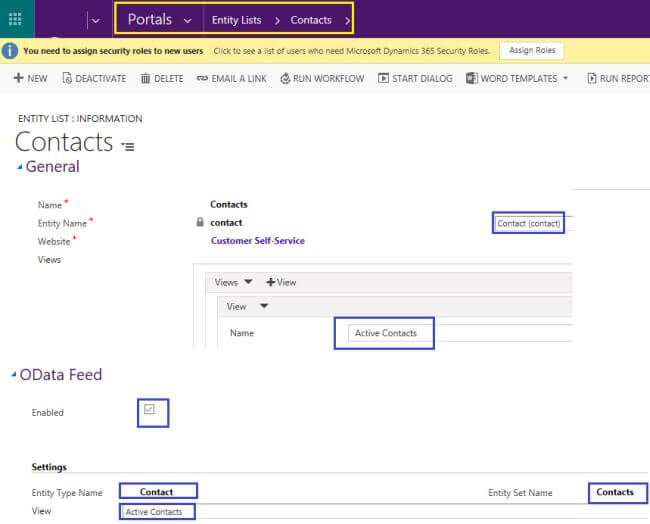Click the plus icon for NEW
This screenshot has width=650, height=524.
coord(18,78)
